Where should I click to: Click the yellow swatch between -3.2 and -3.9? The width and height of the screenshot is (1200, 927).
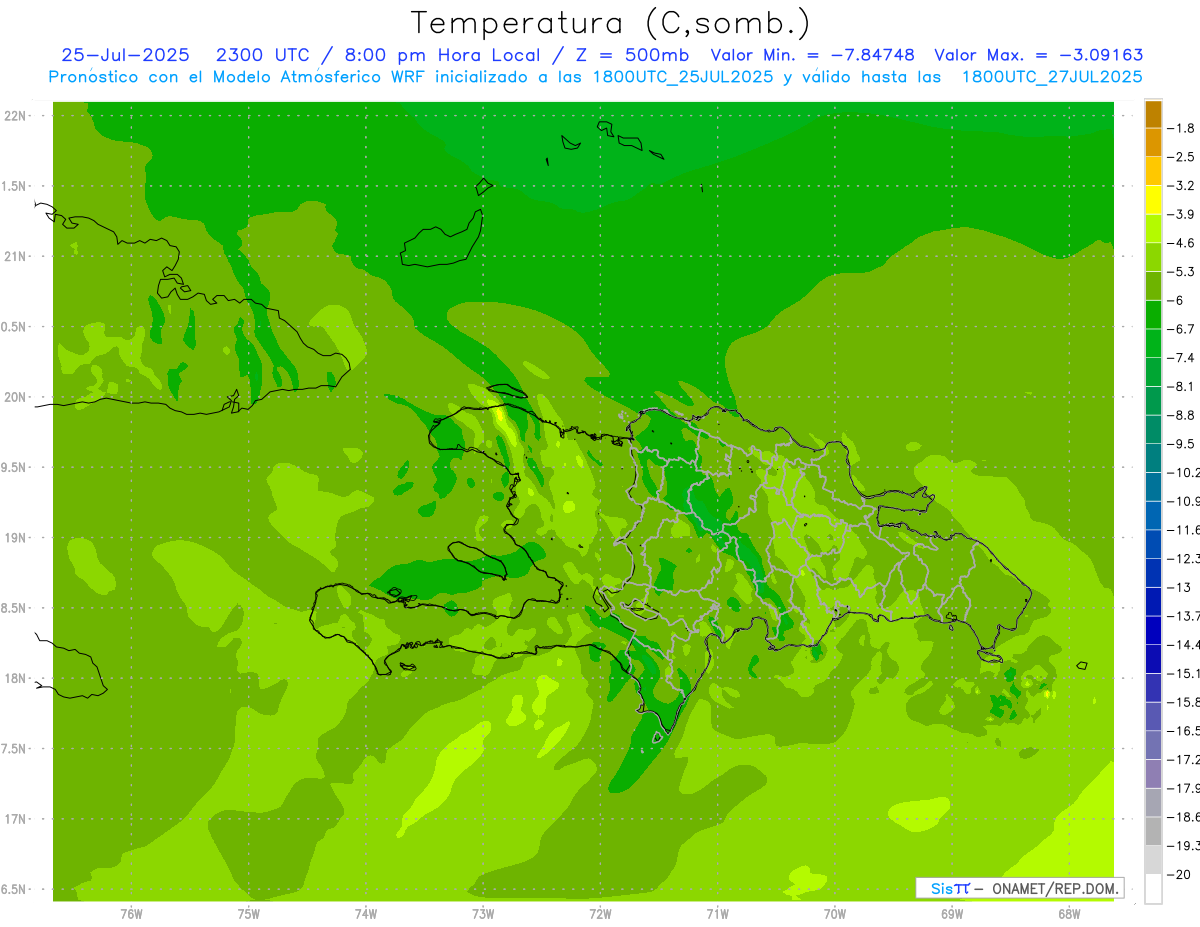1153,200
